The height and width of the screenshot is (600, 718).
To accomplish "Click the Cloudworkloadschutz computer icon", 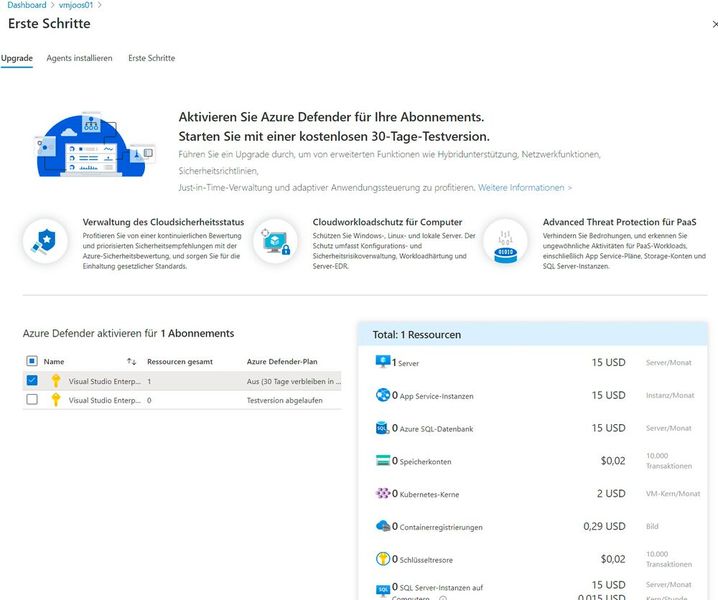I will [275, 241].
